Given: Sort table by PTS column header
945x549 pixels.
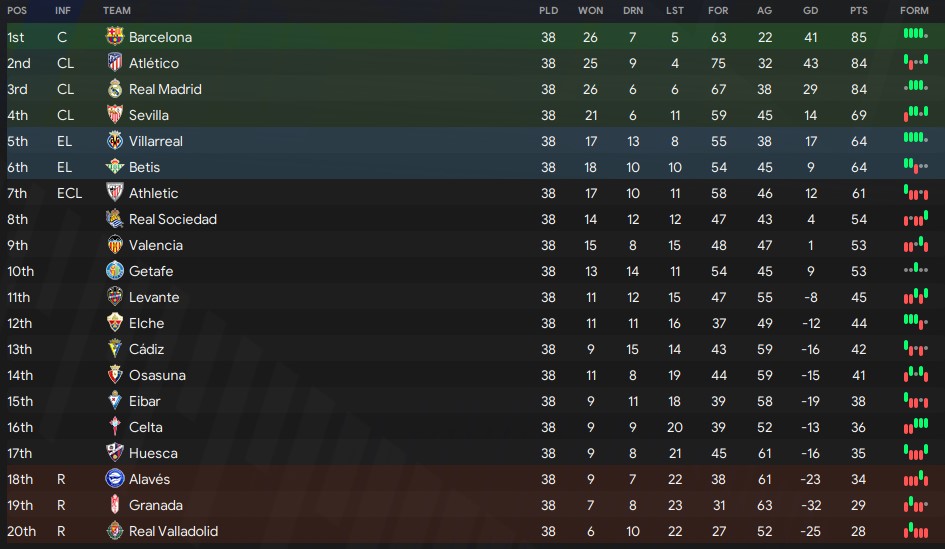Looking at the screenshot, I should (x=859, y=10).
